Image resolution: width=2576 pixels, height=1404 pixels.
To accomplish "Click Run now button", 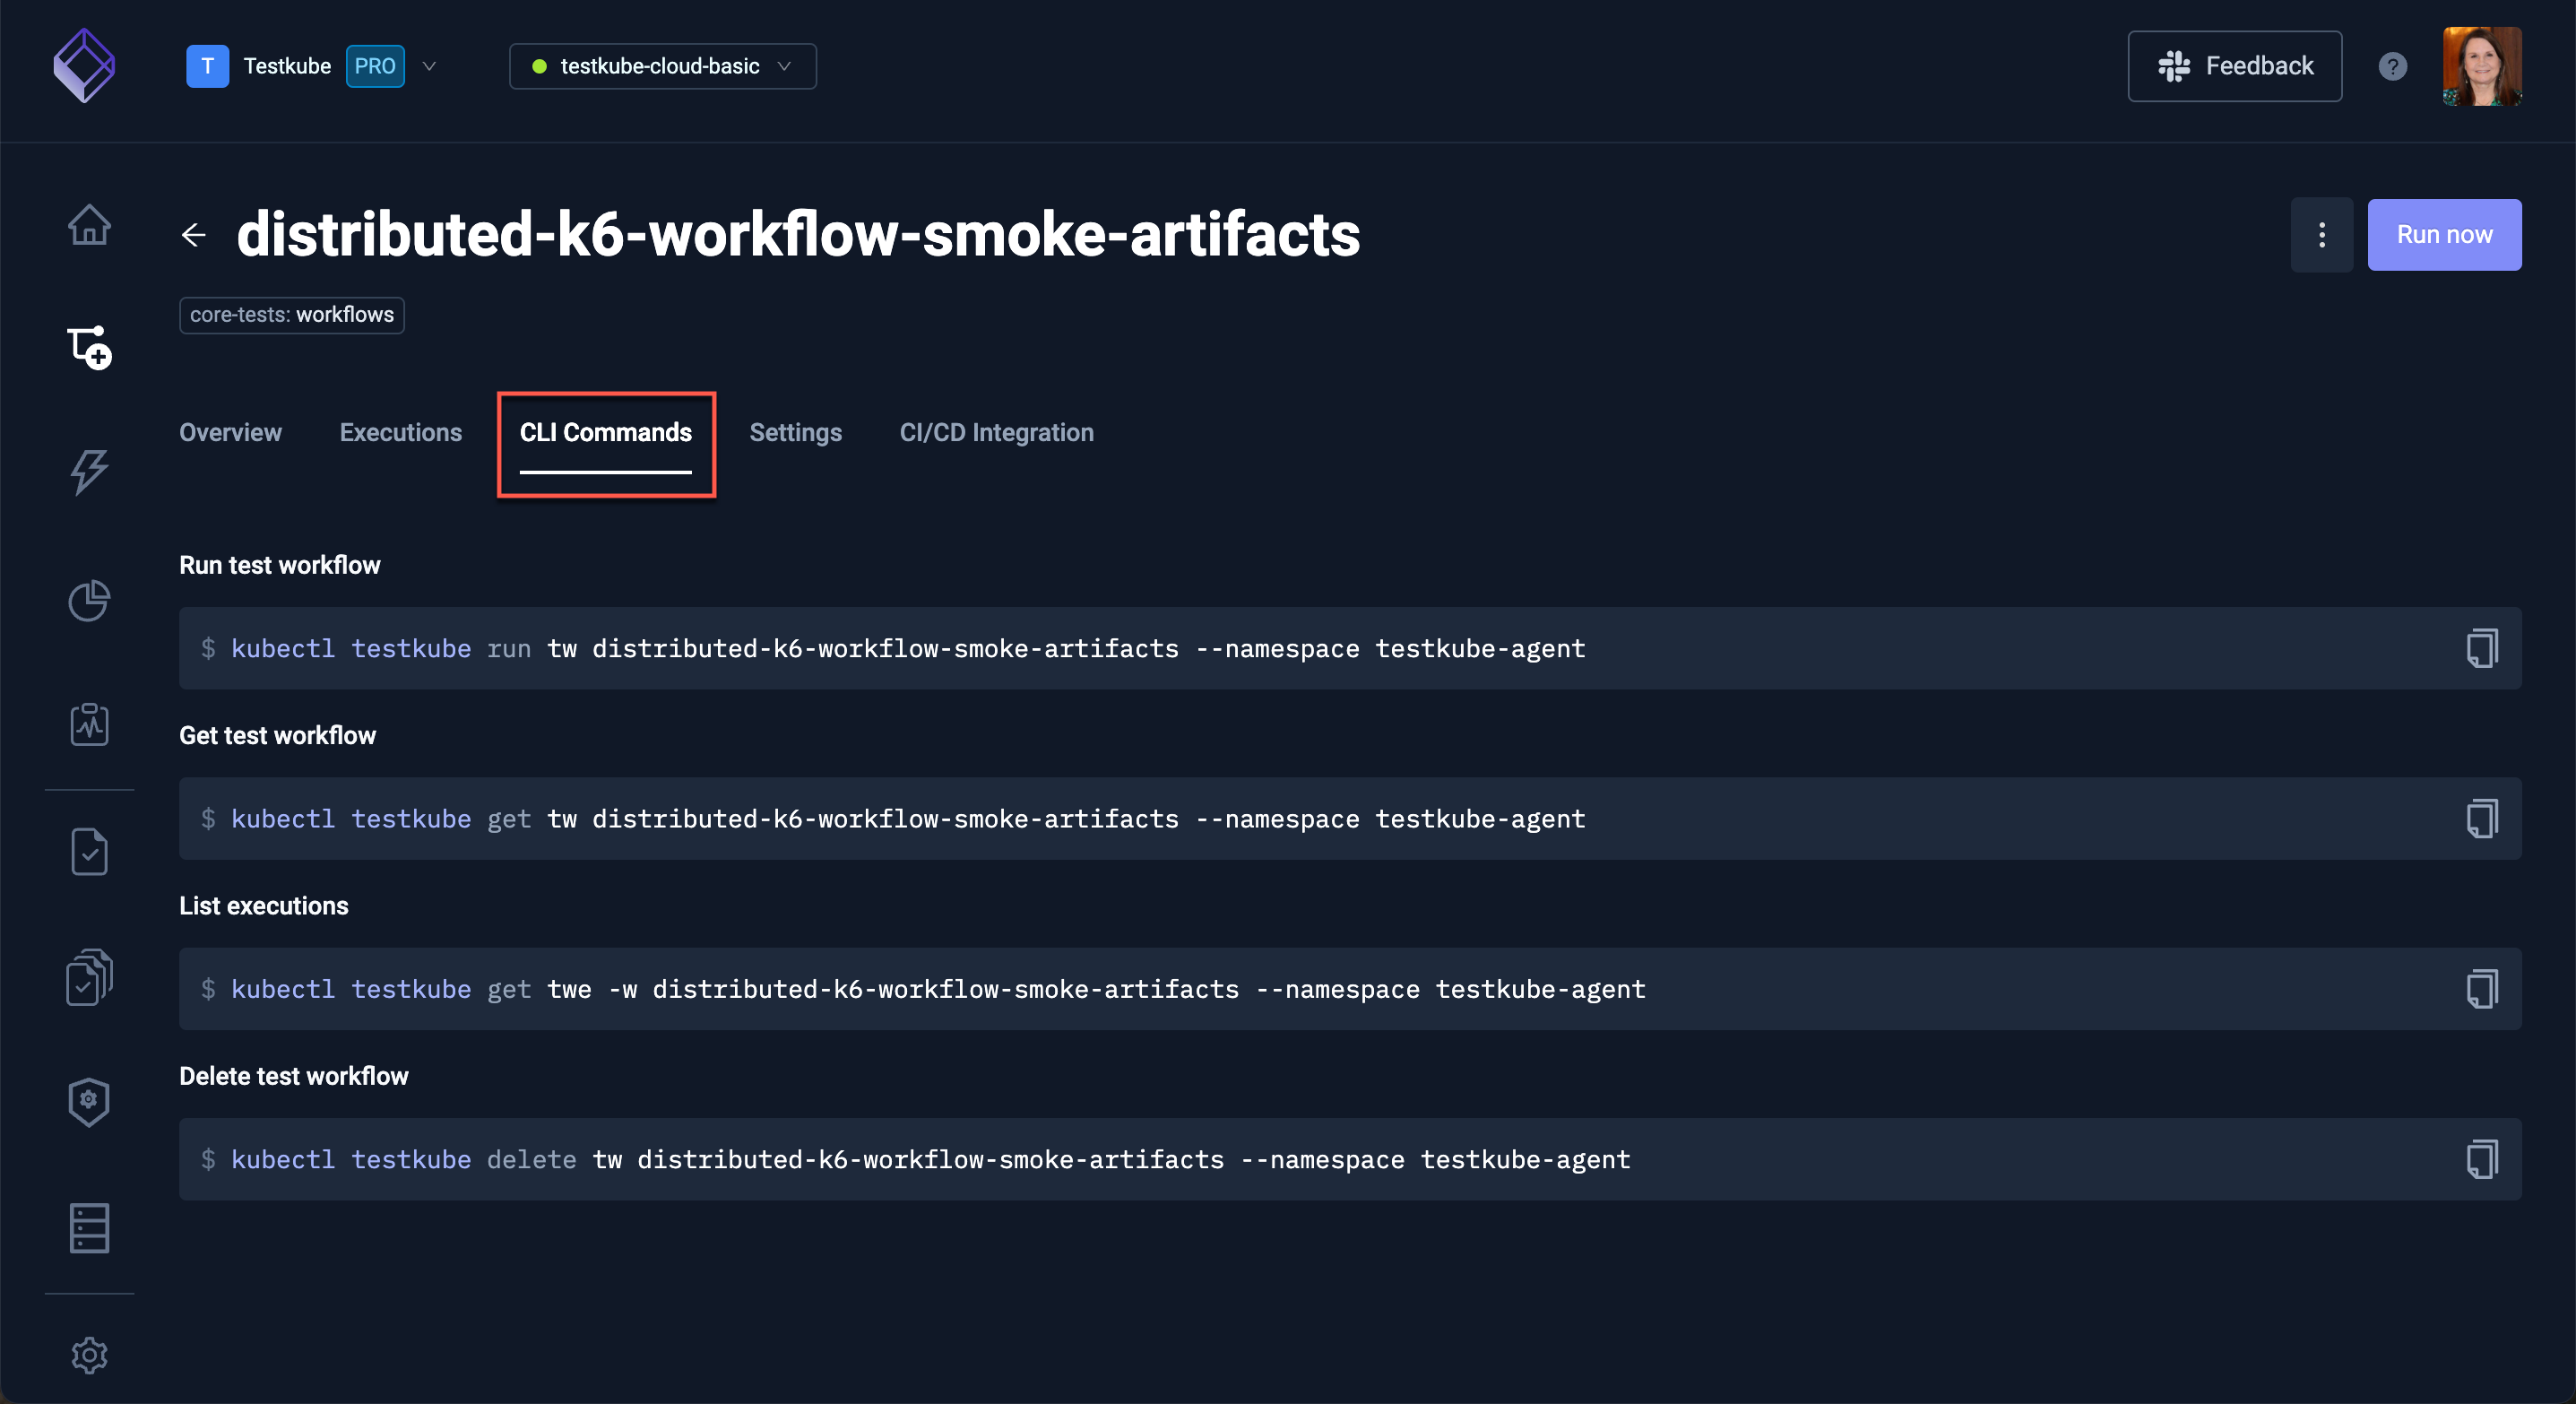I will click(2445, 233).
